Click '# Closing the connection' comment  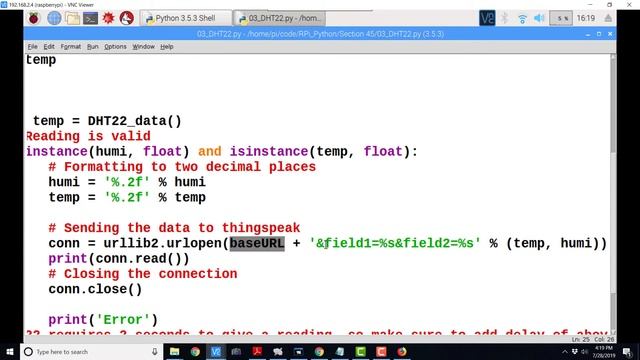(x=142, y=274)
